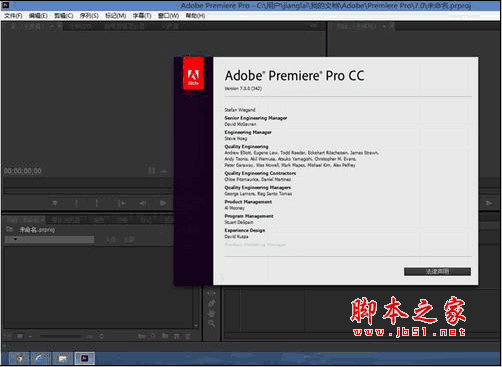Select the Zoom magnifier tool
The image size is (502, 367).
211,323
